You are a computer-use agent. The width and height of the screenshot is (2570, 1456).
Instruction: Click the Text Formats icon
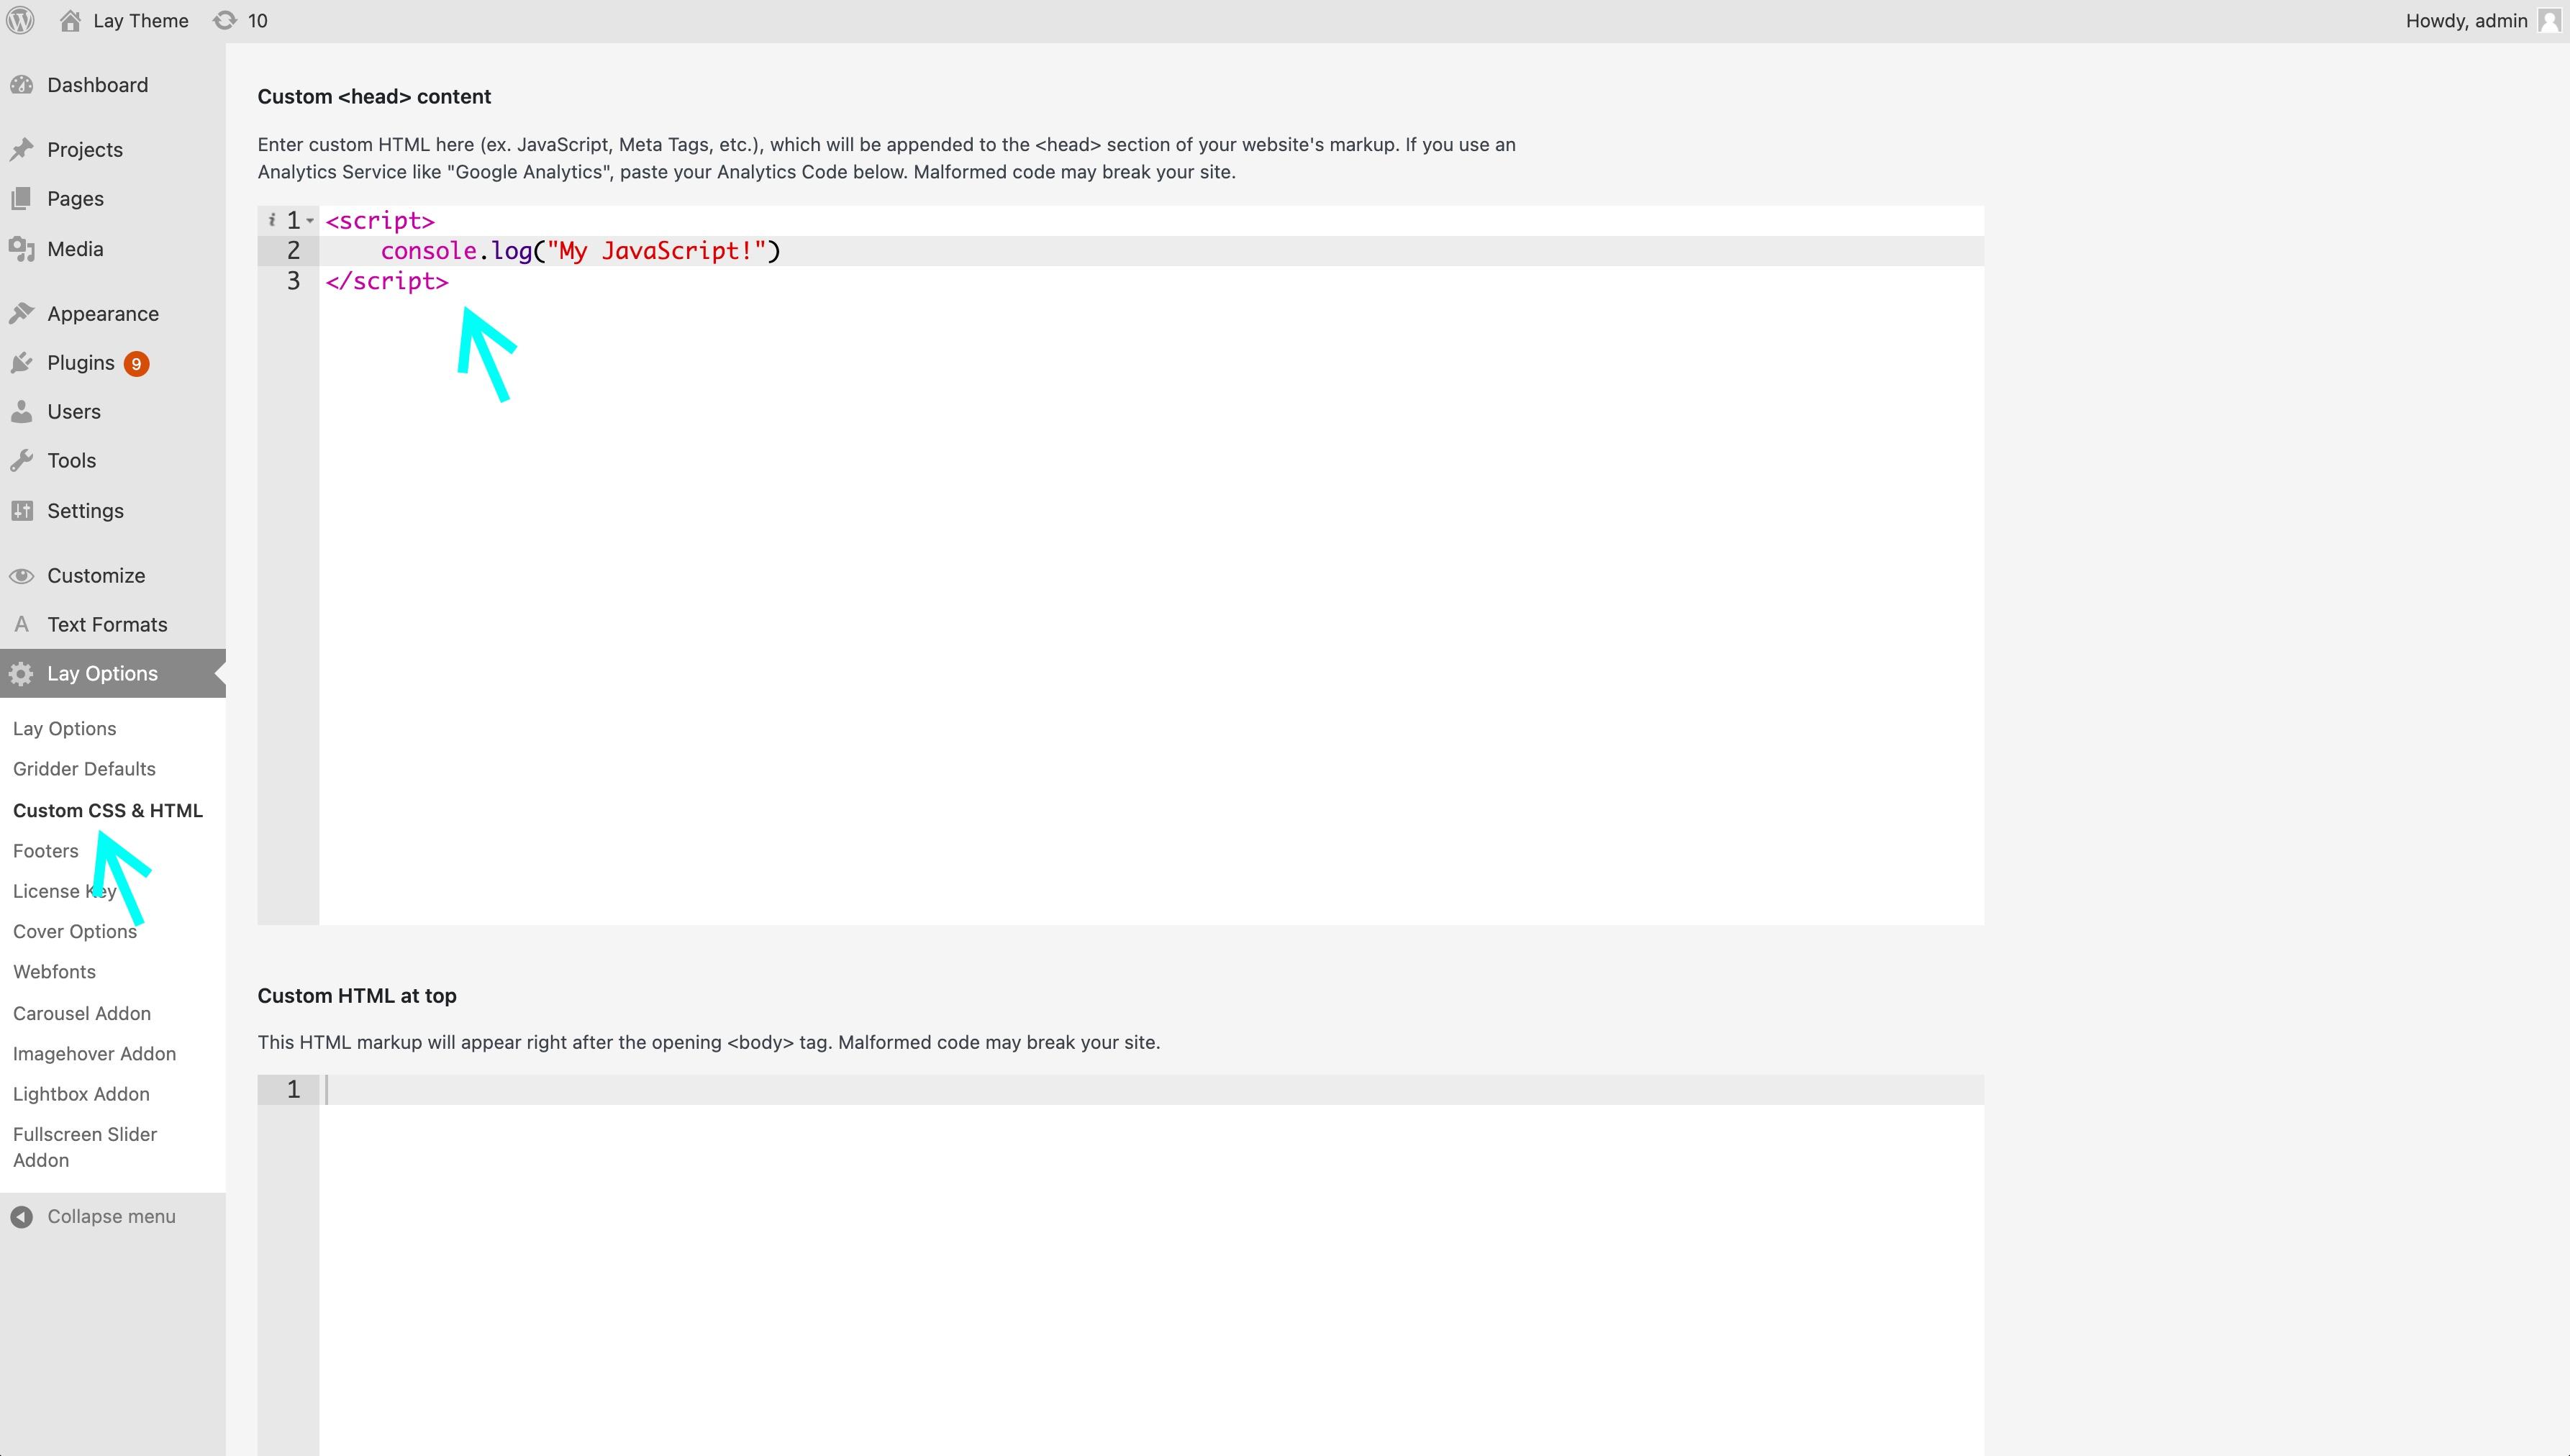21,623
